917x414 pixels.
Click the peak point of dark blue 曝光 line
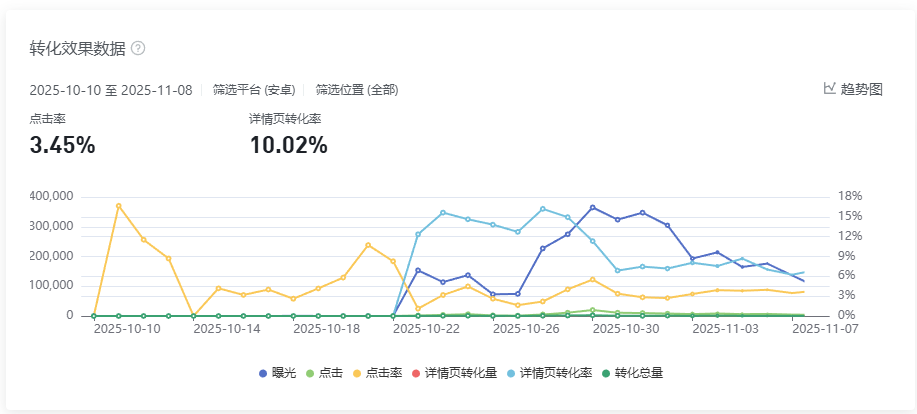click(x=593, y=207)
